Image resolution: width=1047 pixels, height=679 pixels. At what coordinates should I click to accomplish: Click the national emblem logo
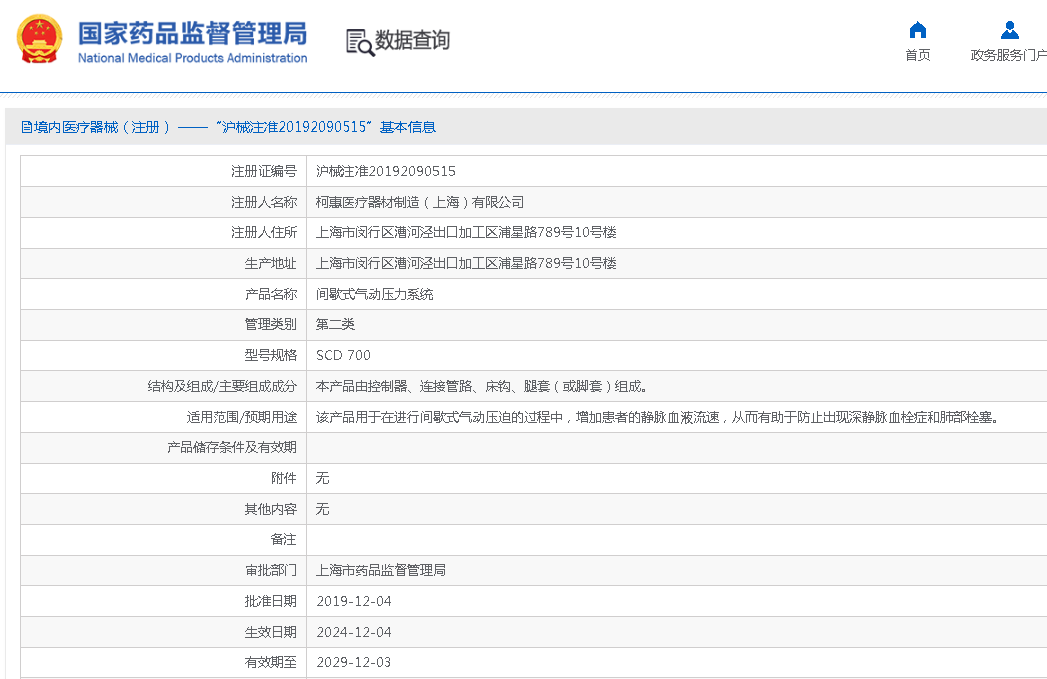point(39,40)
